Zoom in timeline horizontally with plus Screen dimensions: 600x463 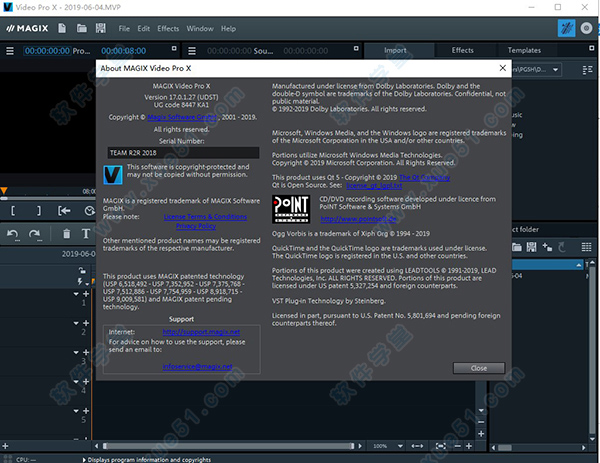[x=469, y=446]
